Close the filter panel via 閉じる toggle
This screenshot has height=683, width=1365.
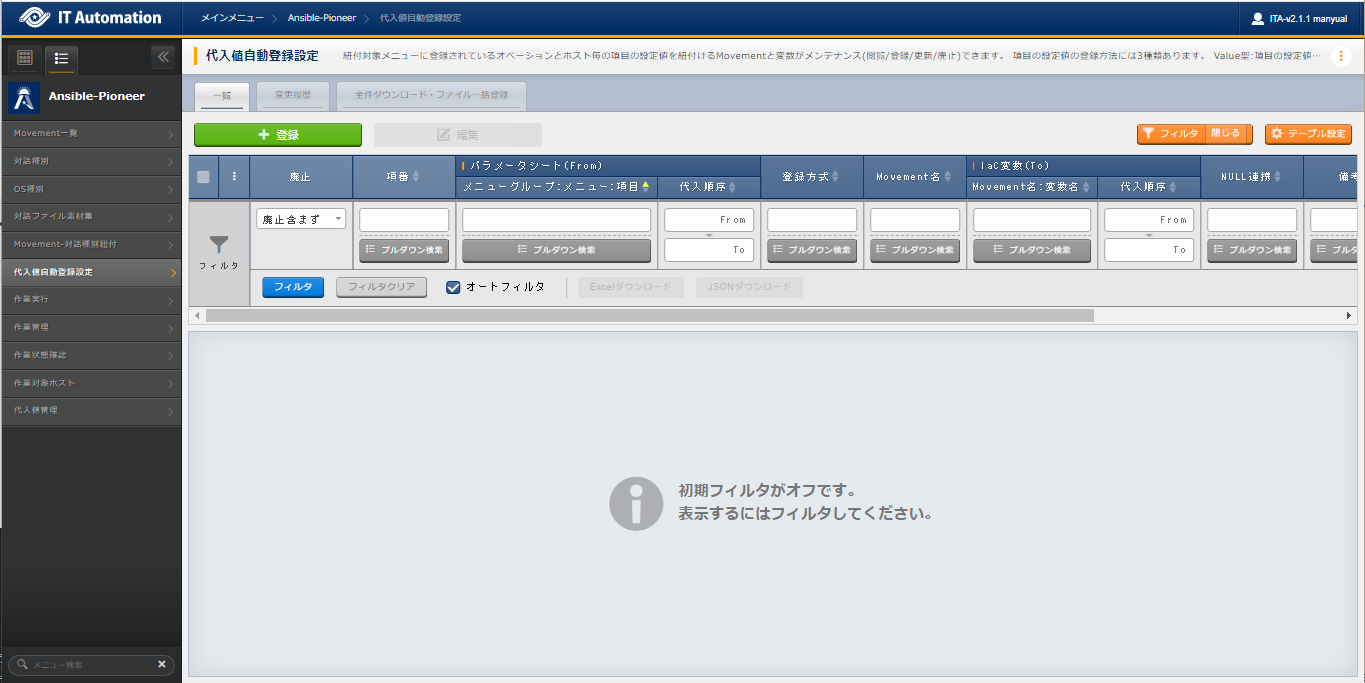(x=1225, y=134)
